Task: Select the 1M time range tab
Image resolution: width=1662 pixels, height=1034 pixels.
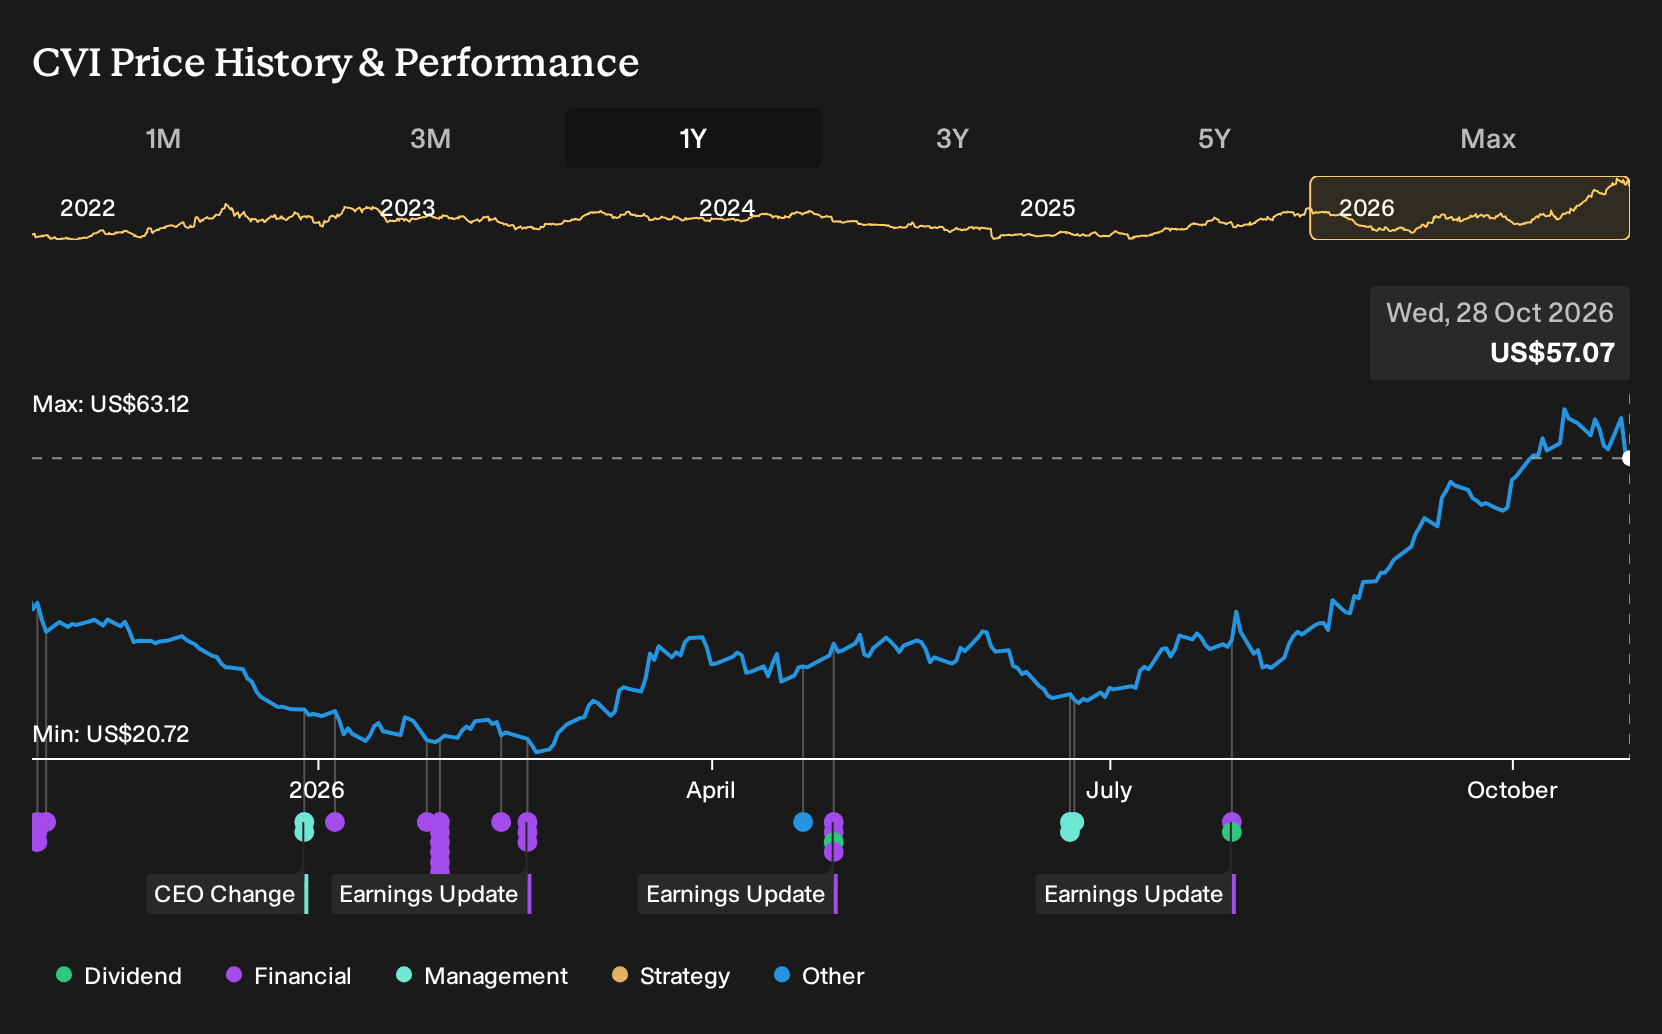Action: click(163, 138)
